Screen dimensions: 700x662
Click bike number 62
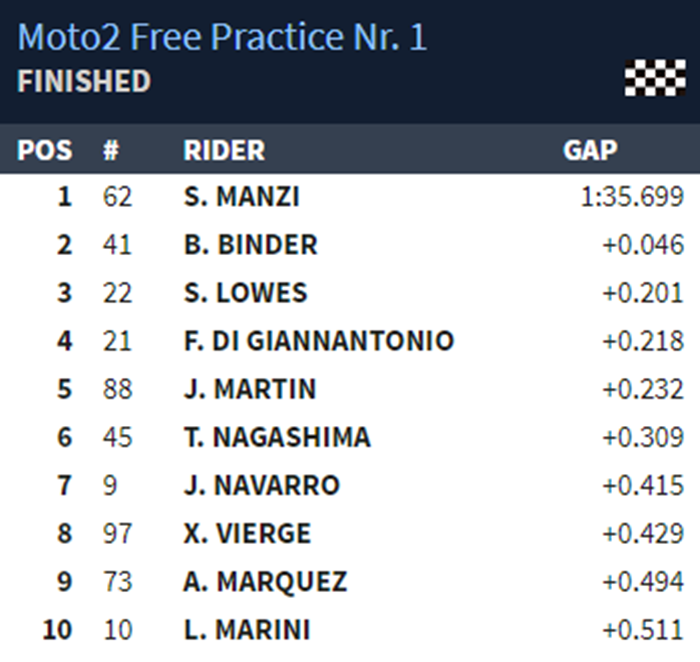[117, 197]
